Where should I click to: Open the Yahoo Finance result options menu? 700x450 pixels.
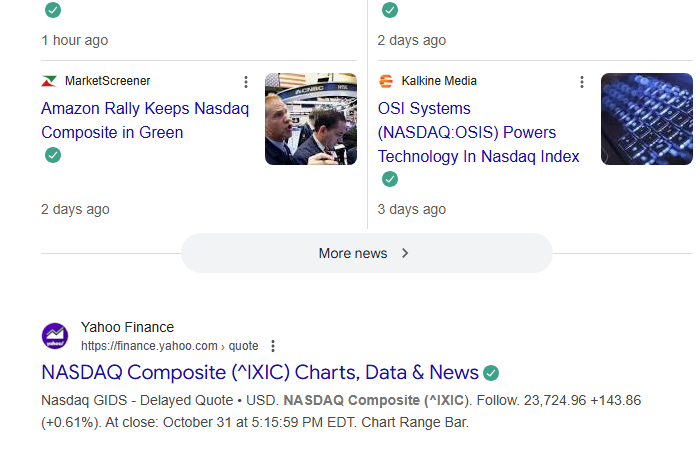pyautogui.click(x=273, y=346)
